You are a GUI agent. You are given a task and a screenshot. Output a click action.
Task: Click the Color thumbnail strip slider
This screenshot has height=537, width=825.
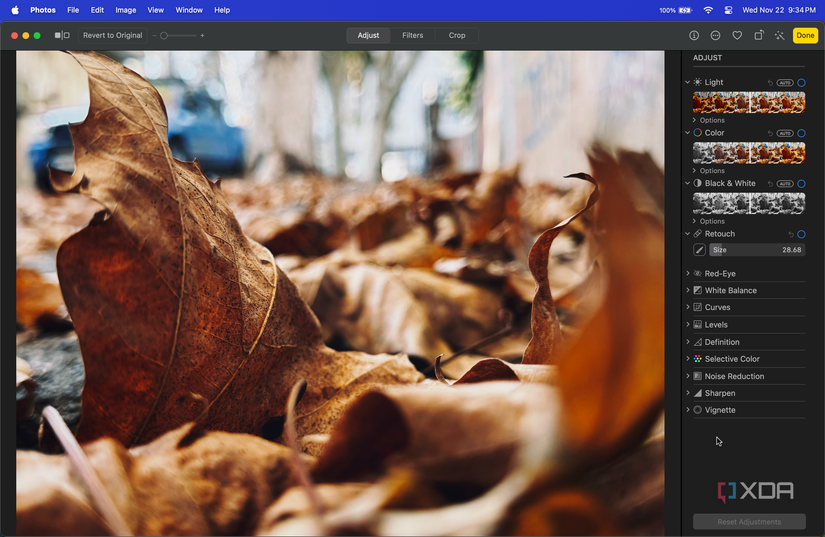click(749, 153)
